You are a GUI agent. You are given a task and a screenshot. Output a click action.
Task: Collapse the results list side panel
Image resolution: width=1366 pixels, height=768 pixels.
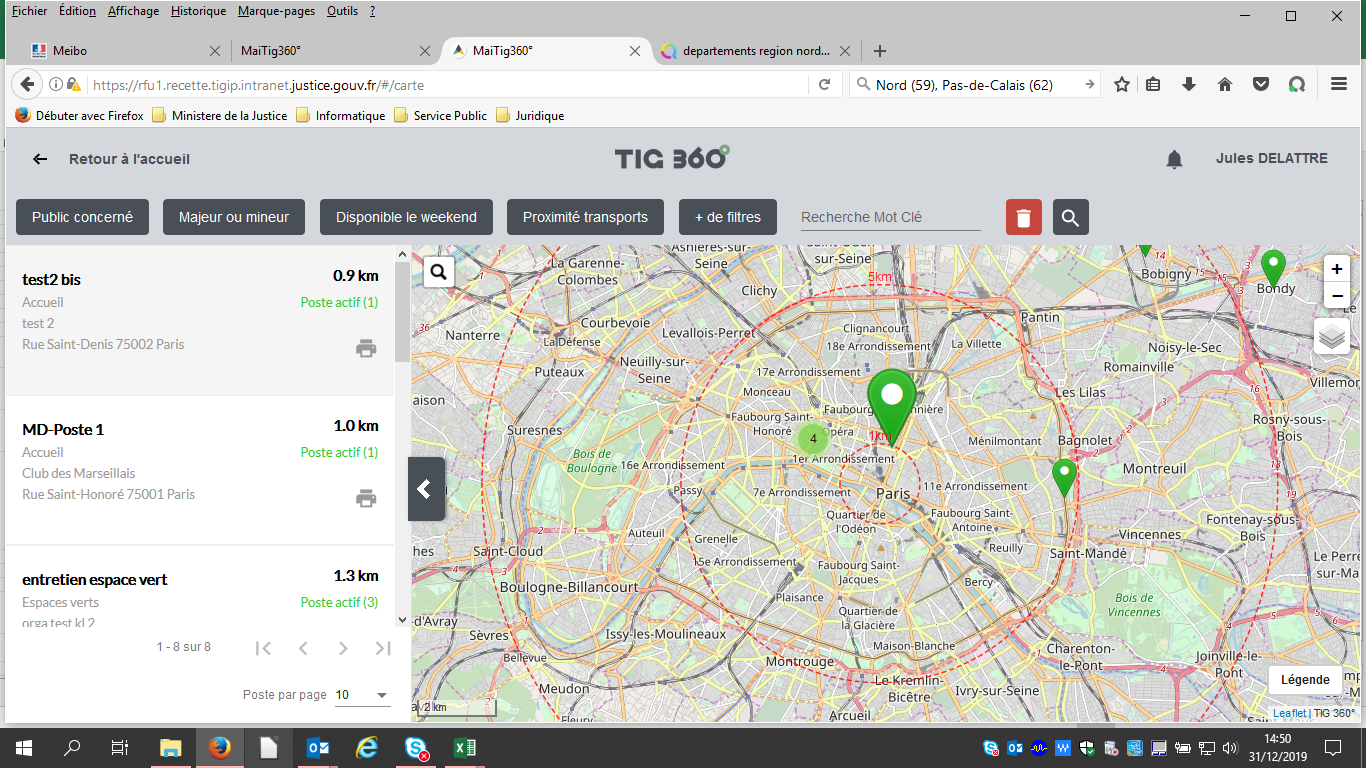coord(425,489)
